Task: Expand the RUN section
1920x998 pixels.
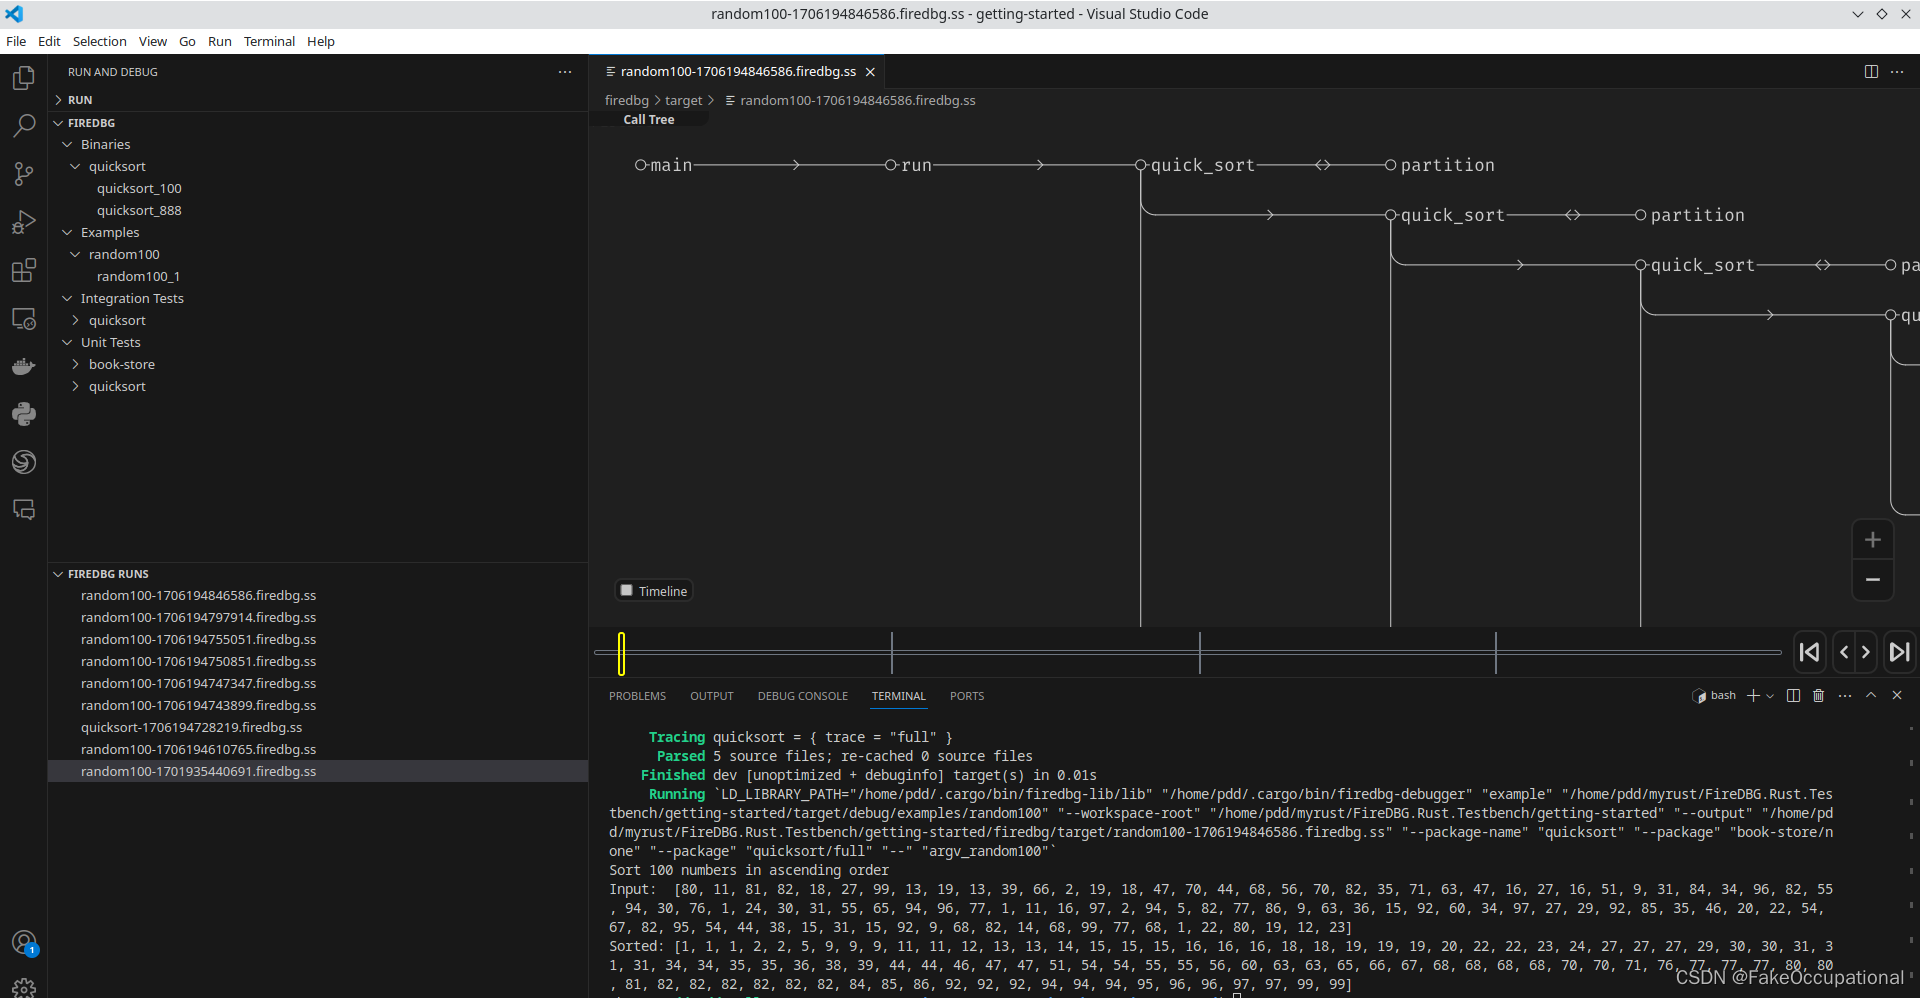Action: 58,100
